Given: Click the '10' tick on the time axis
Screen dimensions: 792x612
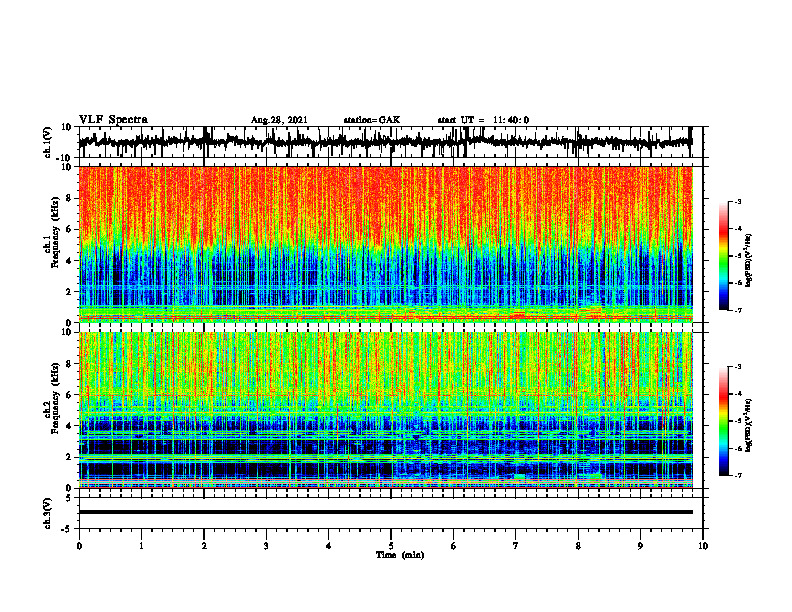Looking at the screenshot, I should click(703, 546).
